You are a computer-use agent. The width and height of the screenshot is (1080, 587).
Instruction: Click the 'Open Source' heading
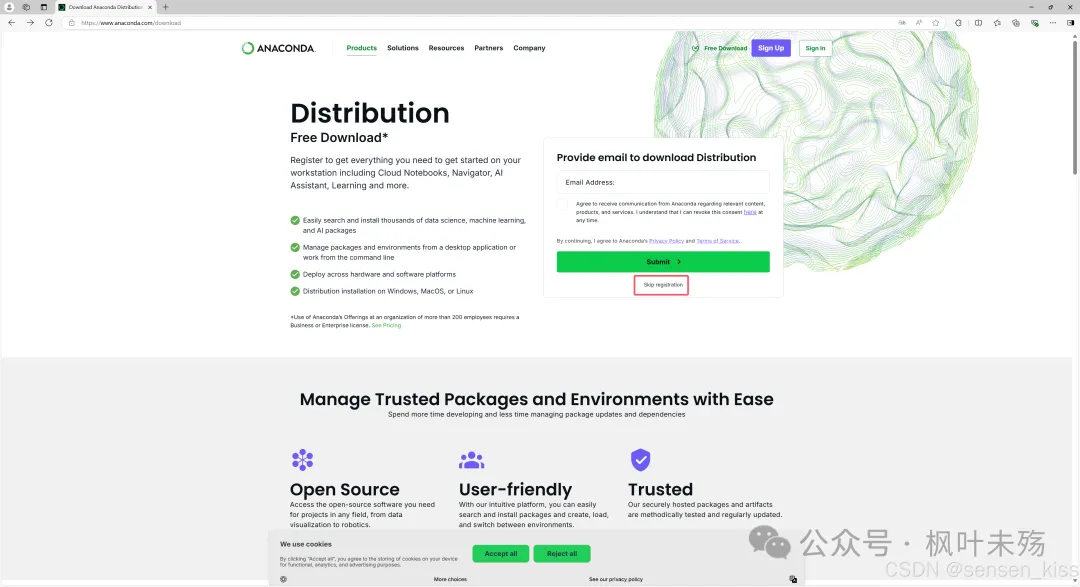click(344, 489)
